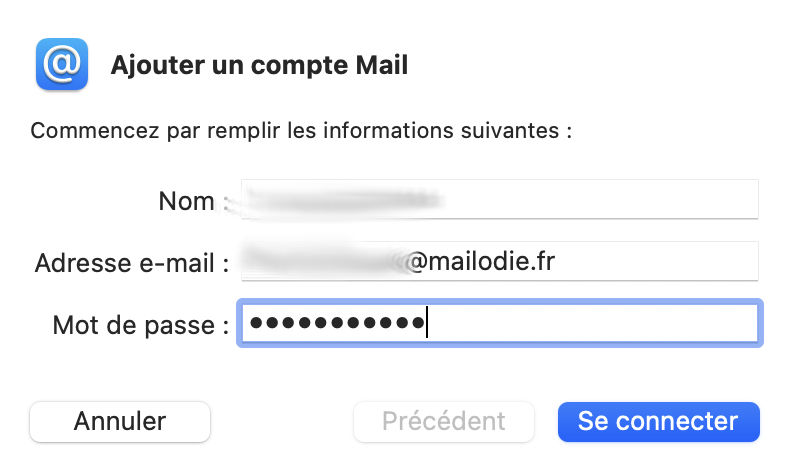This screenshot has height=474, width=790.
Task: Click the greyed-out Précédent button
Action: [444, 421]
